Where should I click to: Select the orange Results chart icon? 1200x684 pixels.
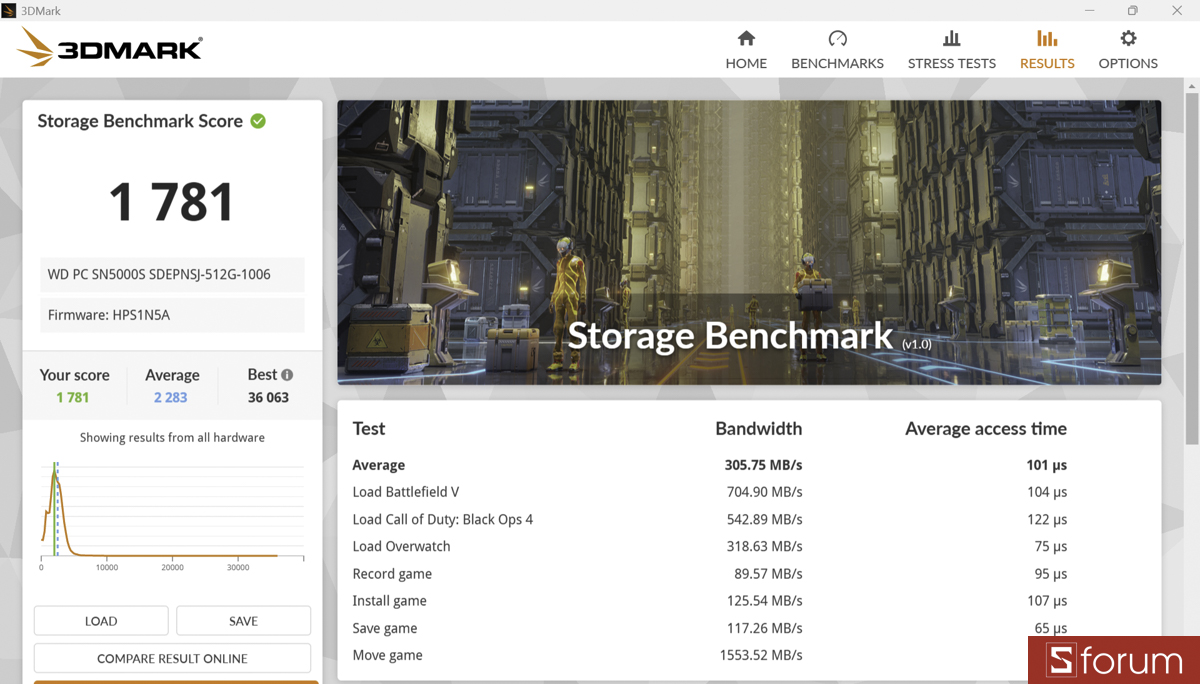pyautogui.click(x=1046, y=37)
